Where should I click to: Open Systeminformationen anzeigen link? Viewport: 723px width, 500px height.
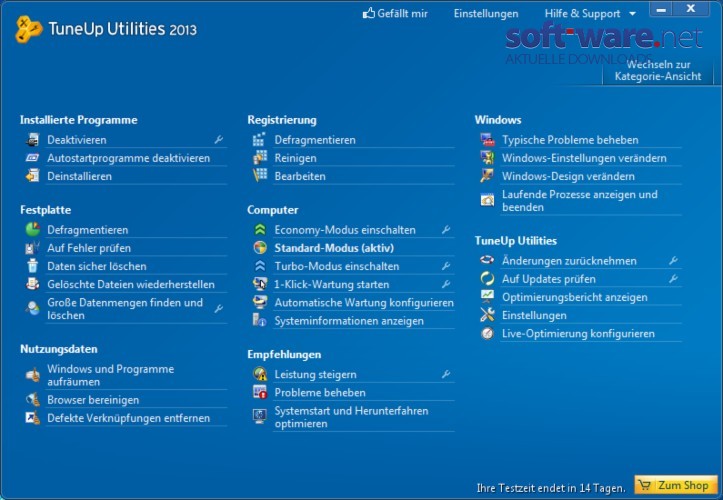[349, 321]
